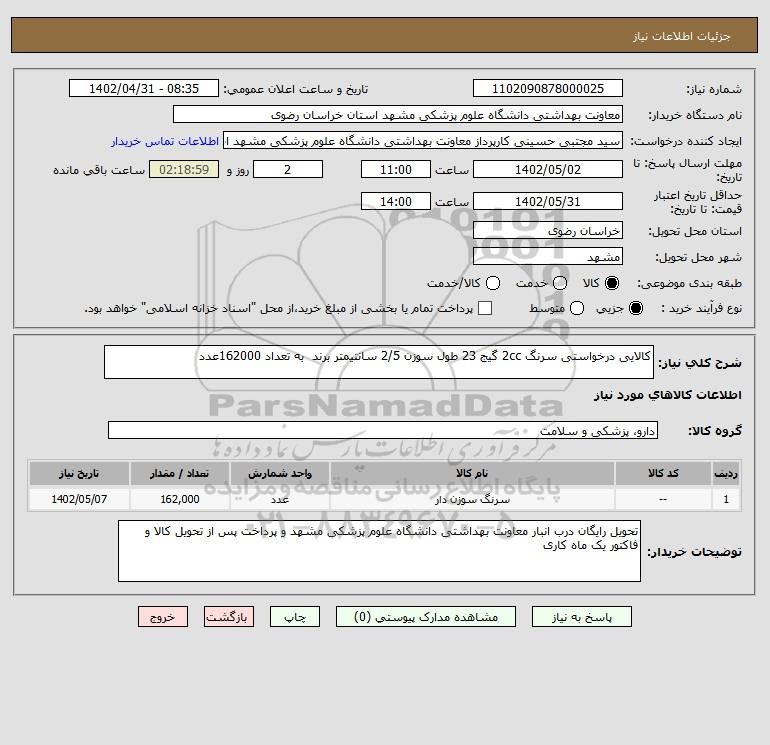This screenshot has height=745, width=770.
Task: Click the چاپ print button
Action: click(295, 617)
